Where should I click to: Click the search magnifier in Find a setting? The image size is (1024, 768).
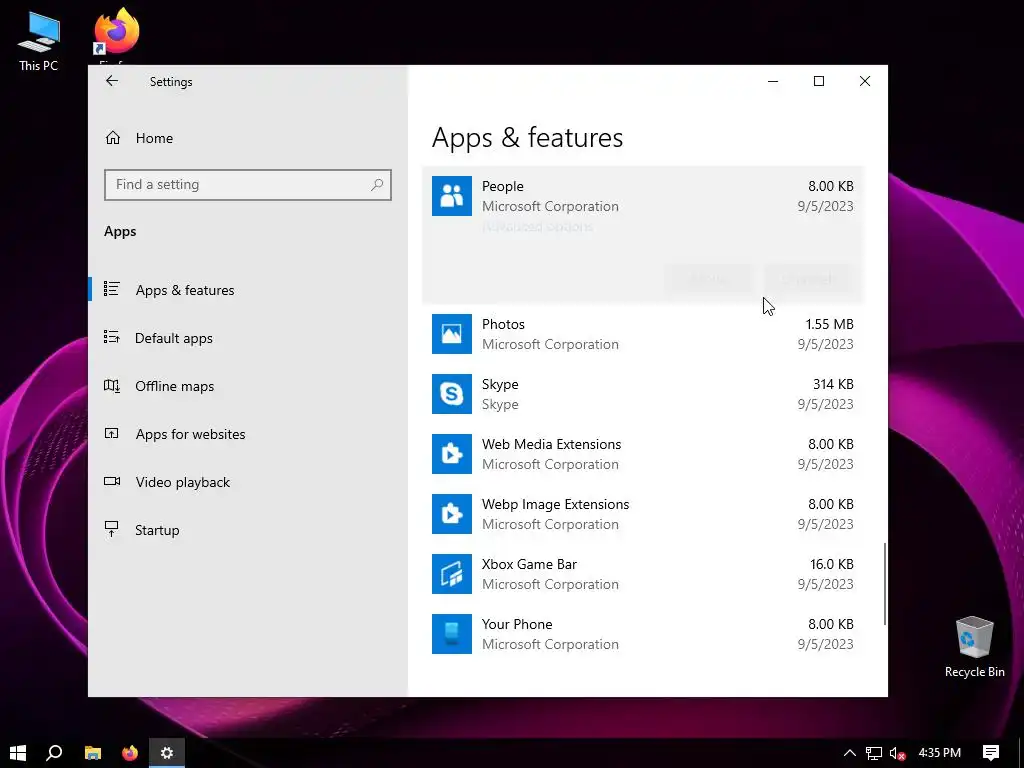coord(377,185)
